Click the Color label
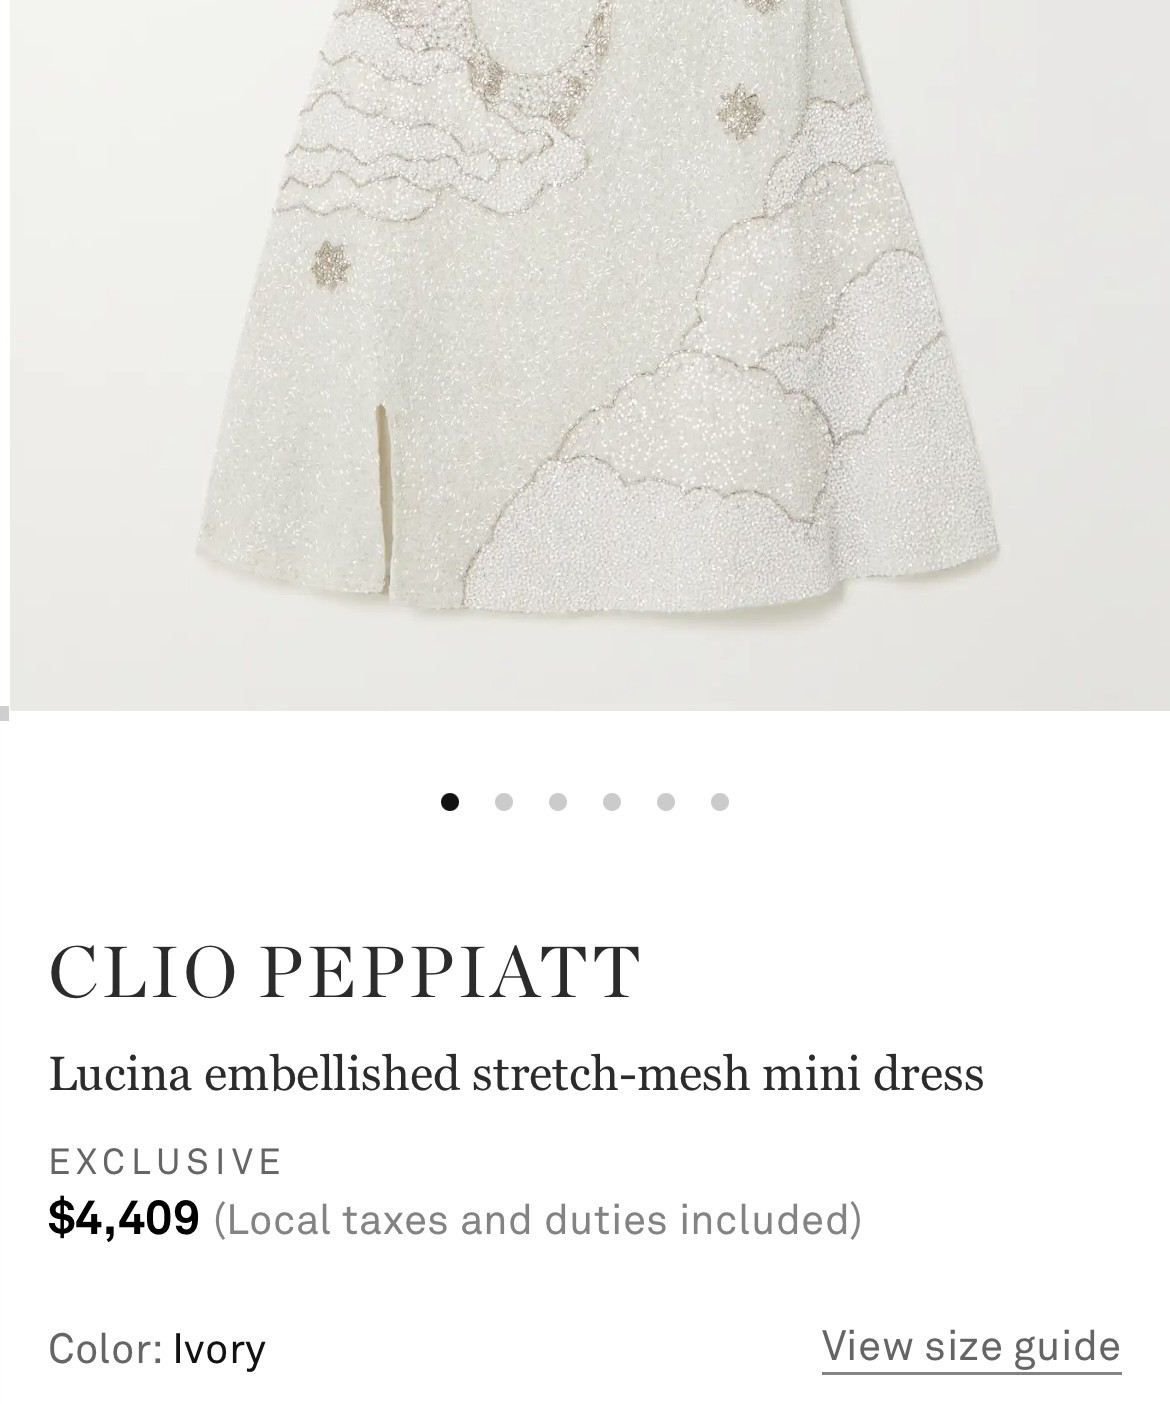The height and width of the screenshot is (1404, 1170). tap(106, 1349)
